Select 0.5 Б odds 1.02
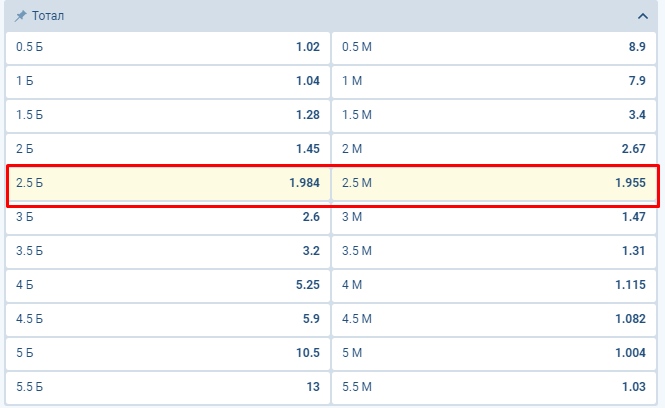This screenshot has height=408, width=665. pos(167,46)
